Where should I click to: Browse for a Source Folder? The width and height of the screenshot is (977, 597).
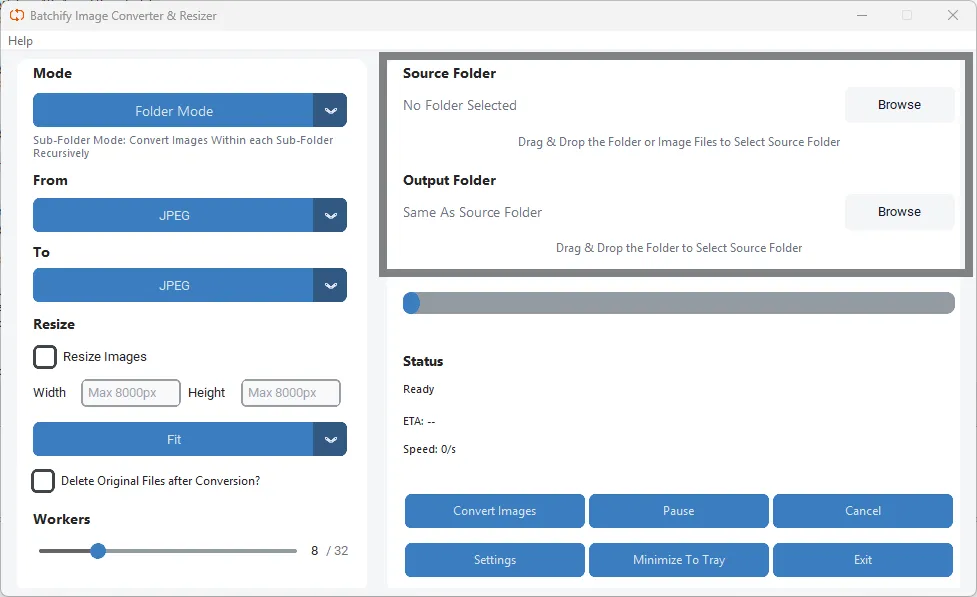[x=898, y=104]
